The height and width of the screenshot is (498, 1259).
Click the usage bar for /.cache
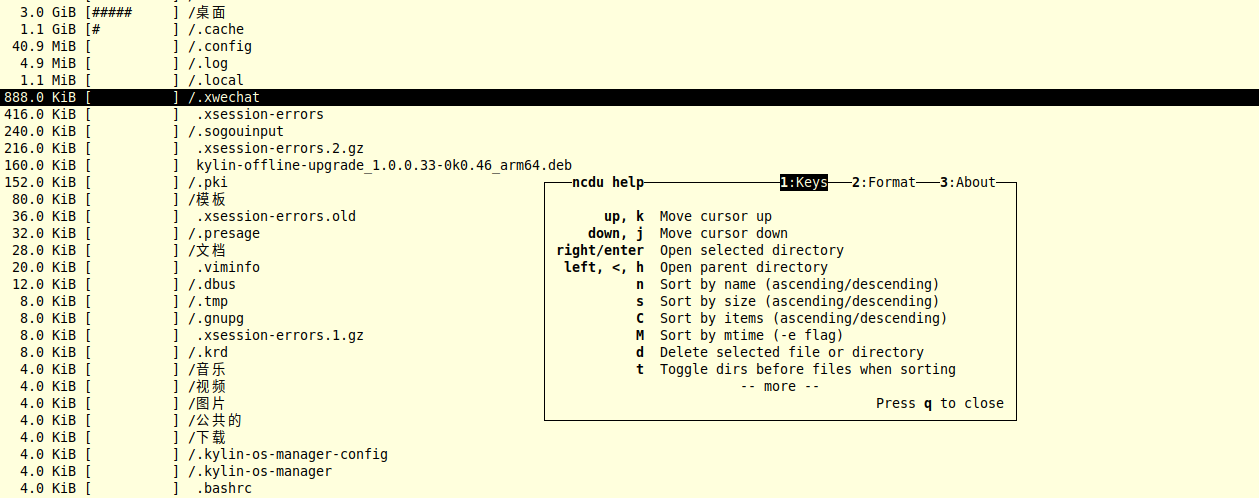point(132,29)
